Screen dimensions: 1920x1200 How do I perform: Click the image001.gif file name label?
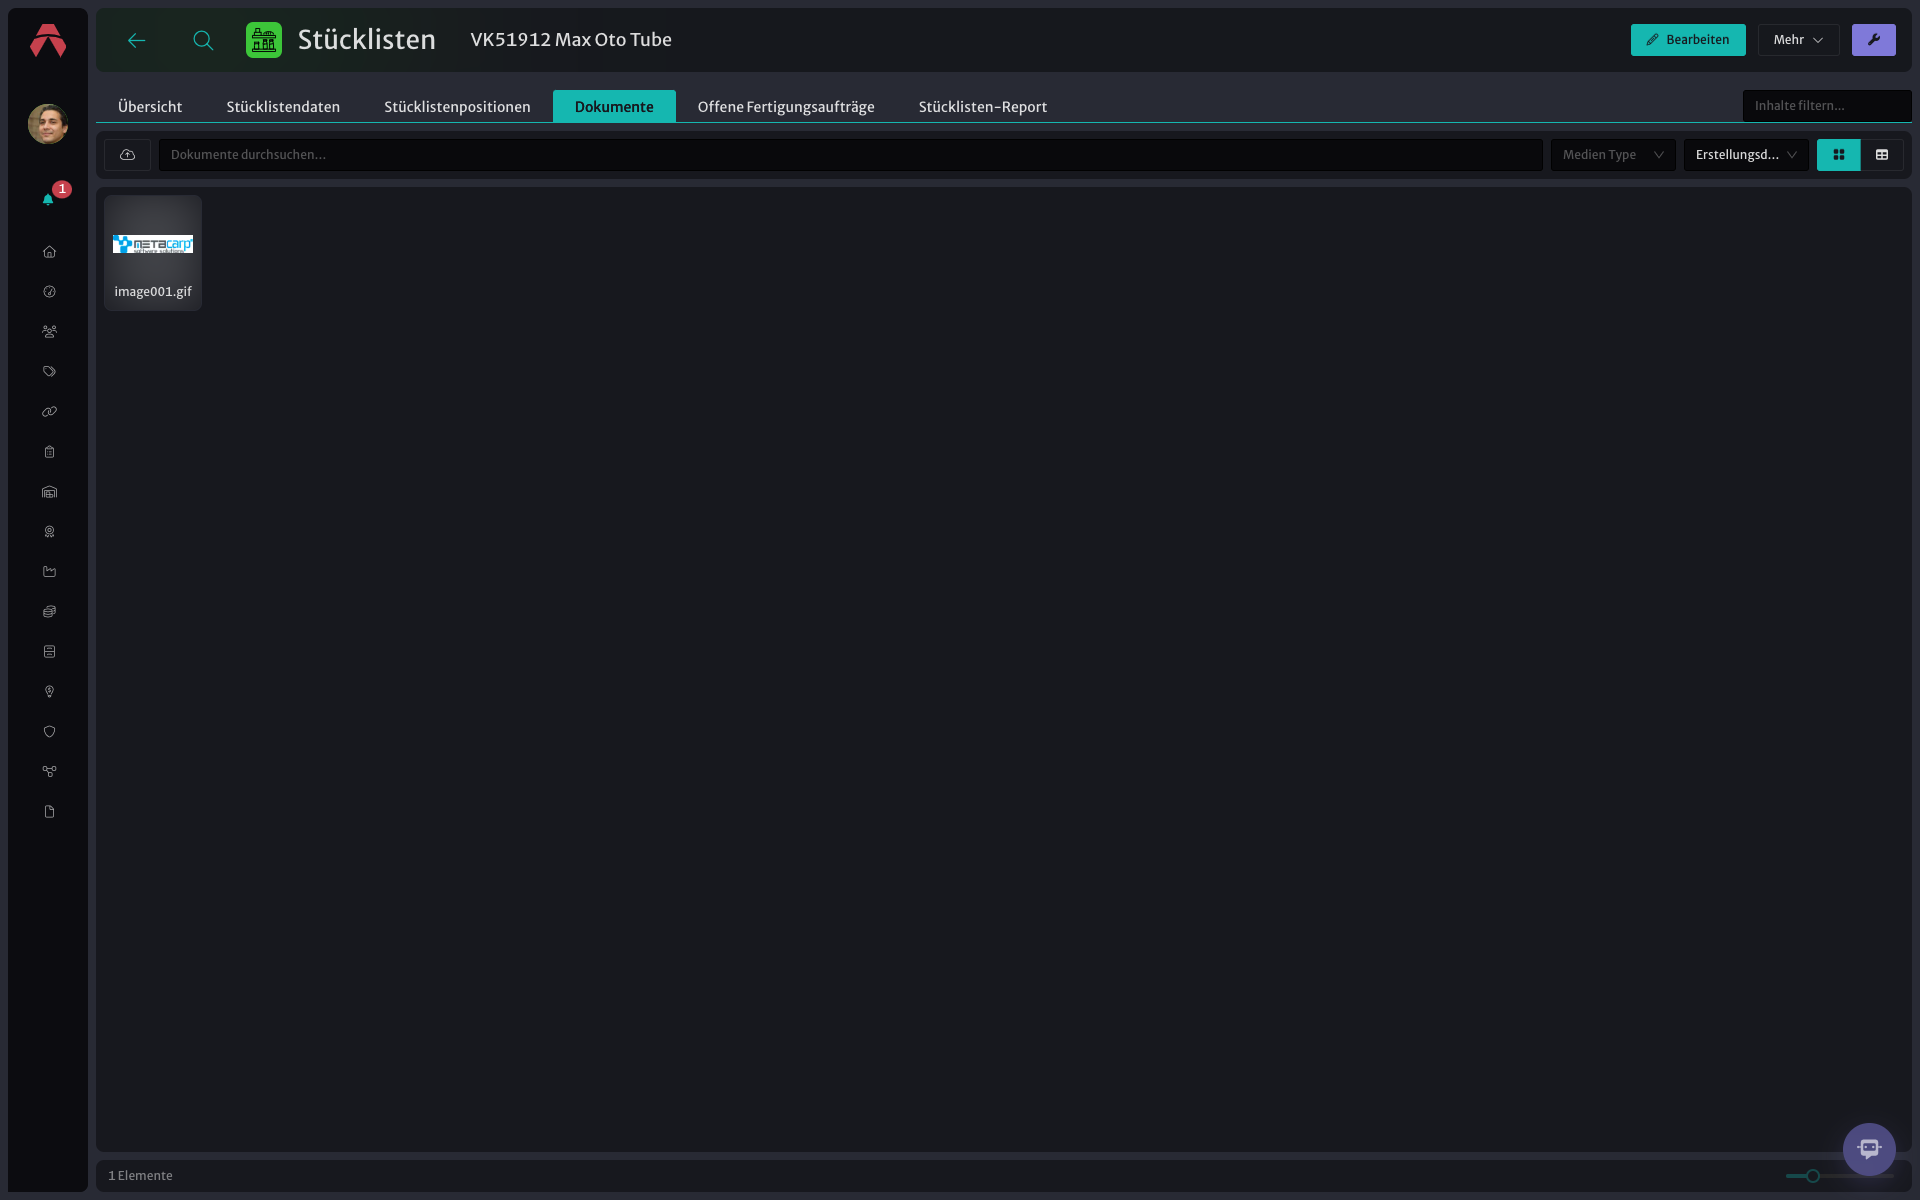153,292
